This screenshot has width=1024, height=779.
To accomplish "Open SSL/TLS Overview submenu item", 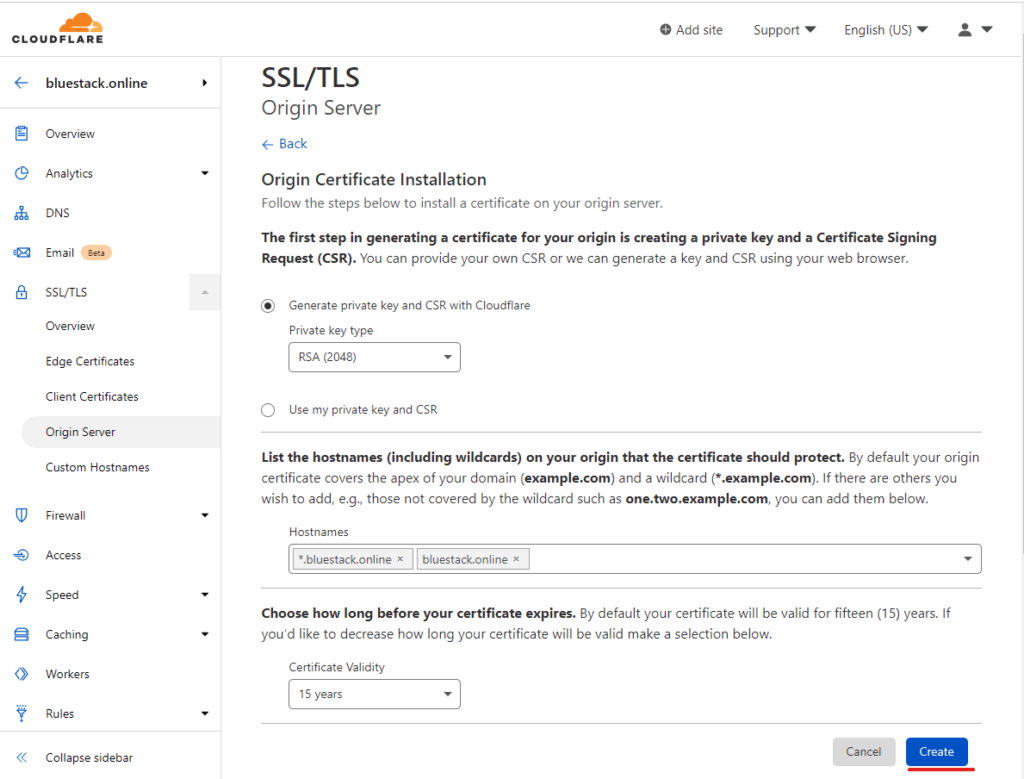I will (x=70, y=326).
